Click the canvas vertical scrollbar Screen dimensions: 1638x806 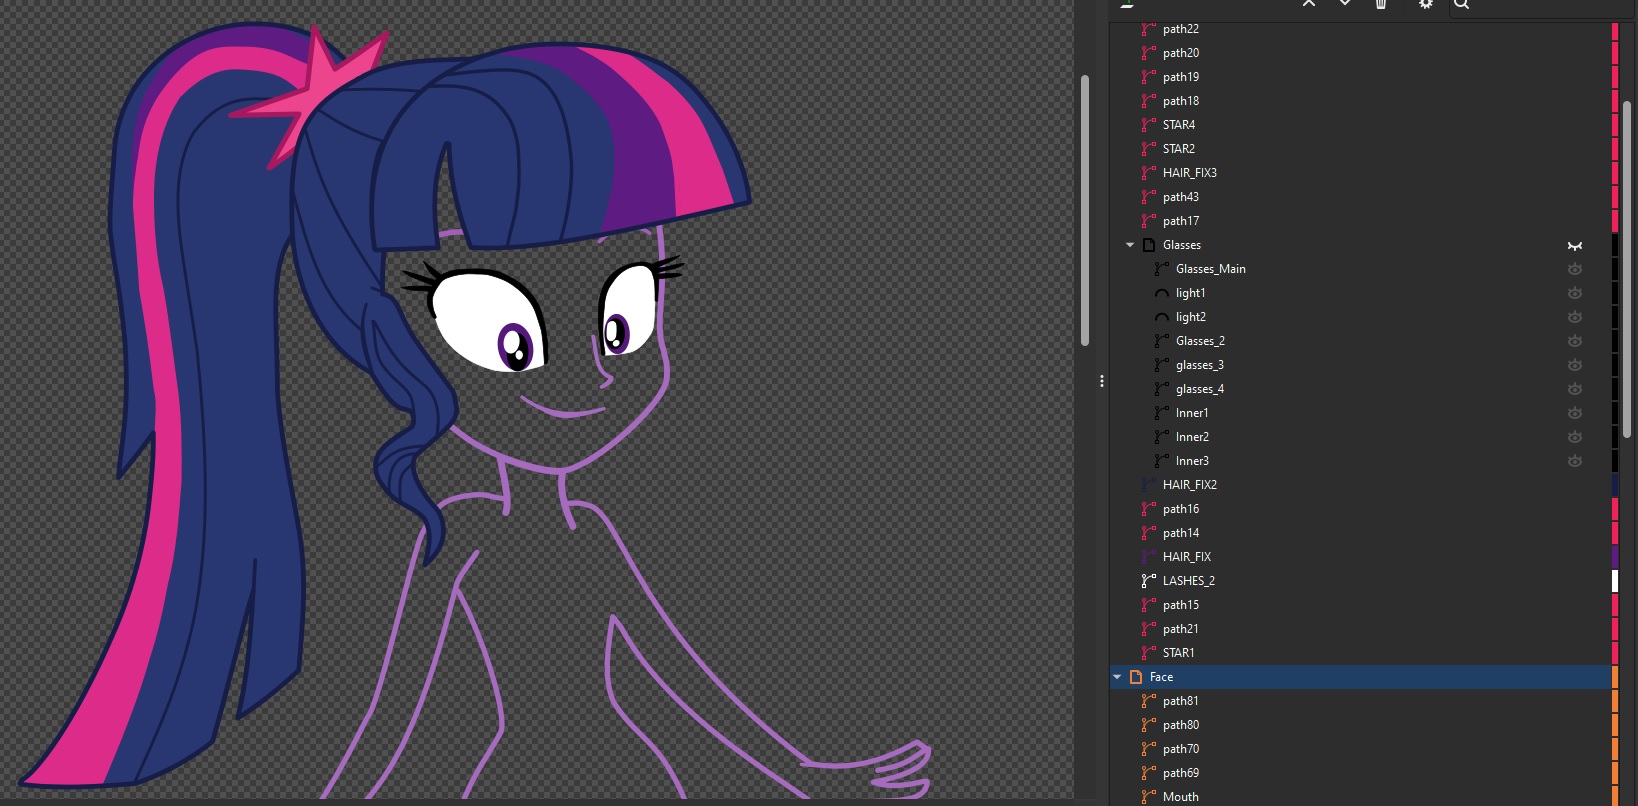tap(1085, 211)
